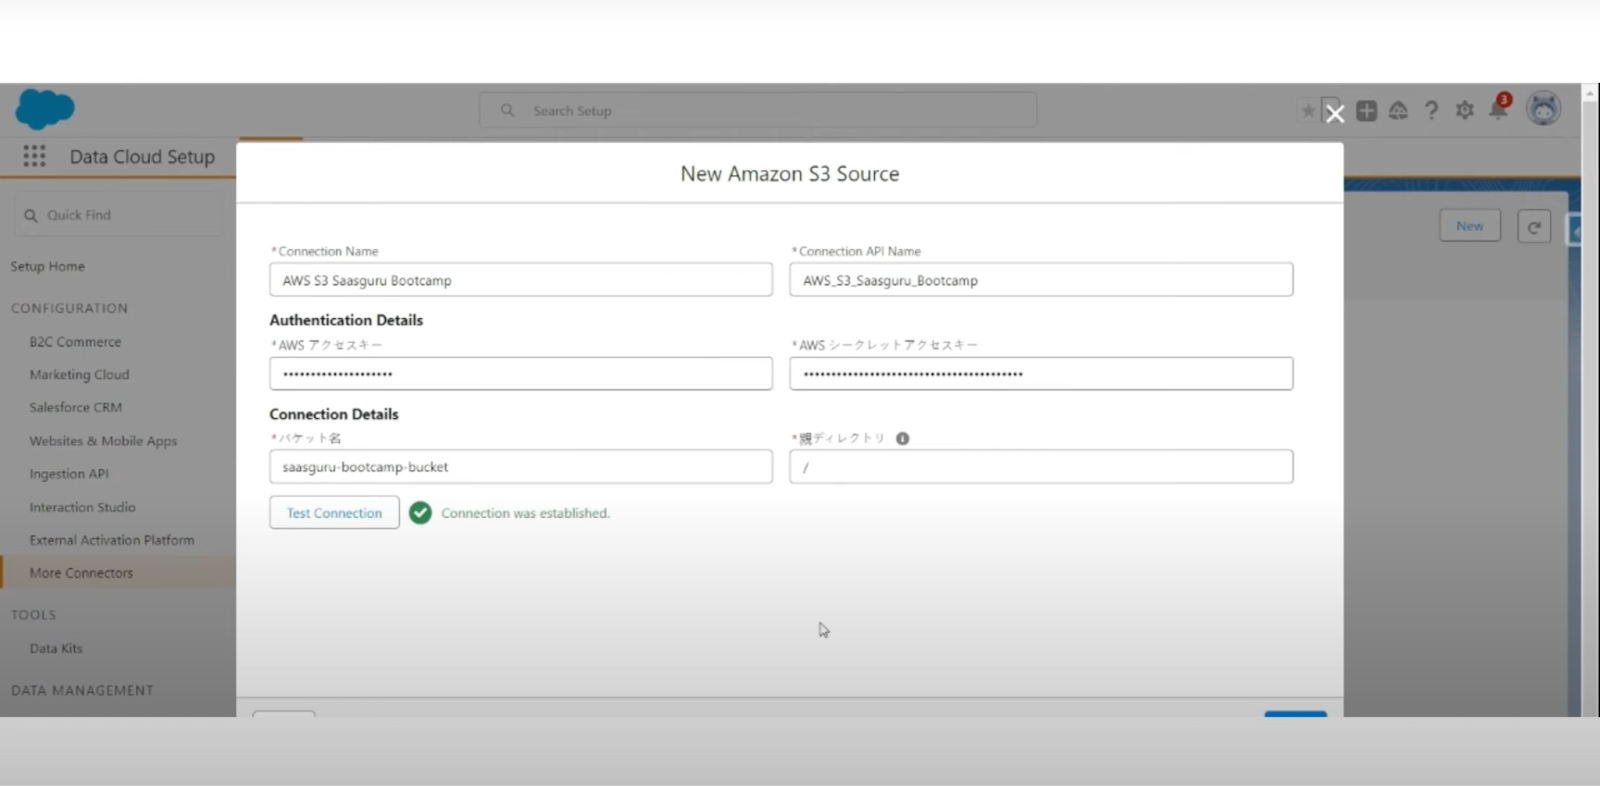Image resolution: width=1600 pixels, height=786 pixels.
Task: View notifications via the bell icon
Action: (1498, 108)
